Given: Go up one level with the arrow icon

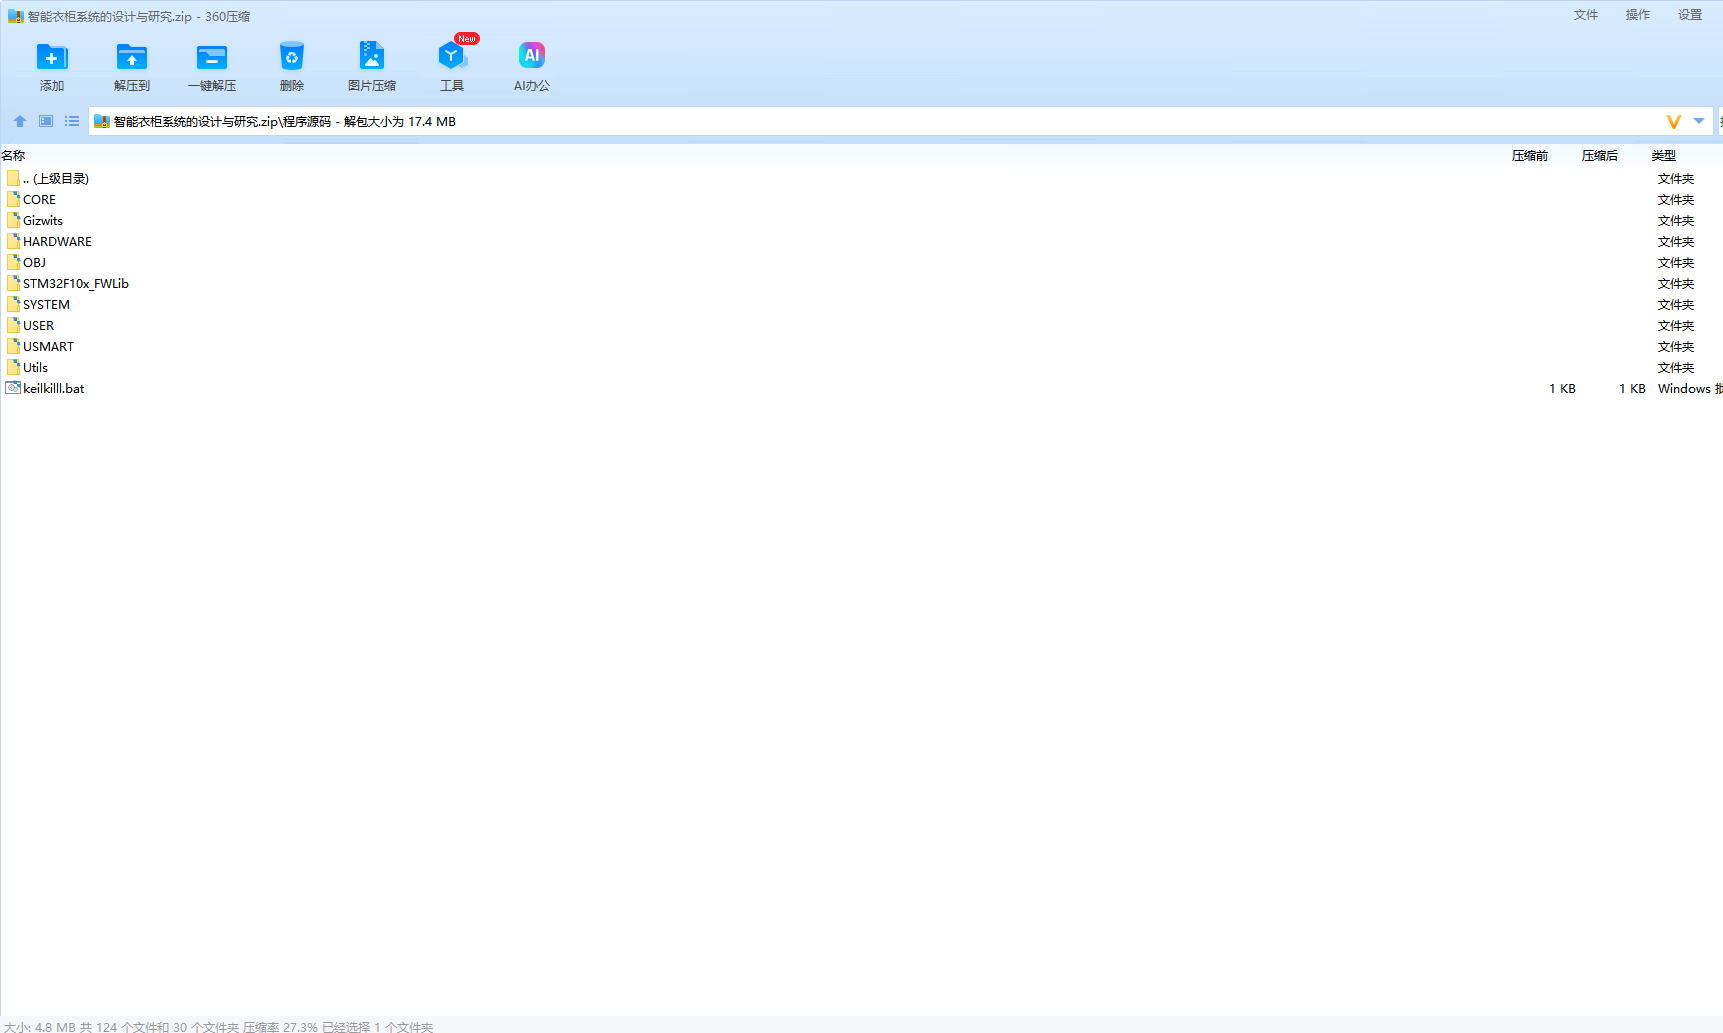Looking at the screenshot, I should [20, 121].
